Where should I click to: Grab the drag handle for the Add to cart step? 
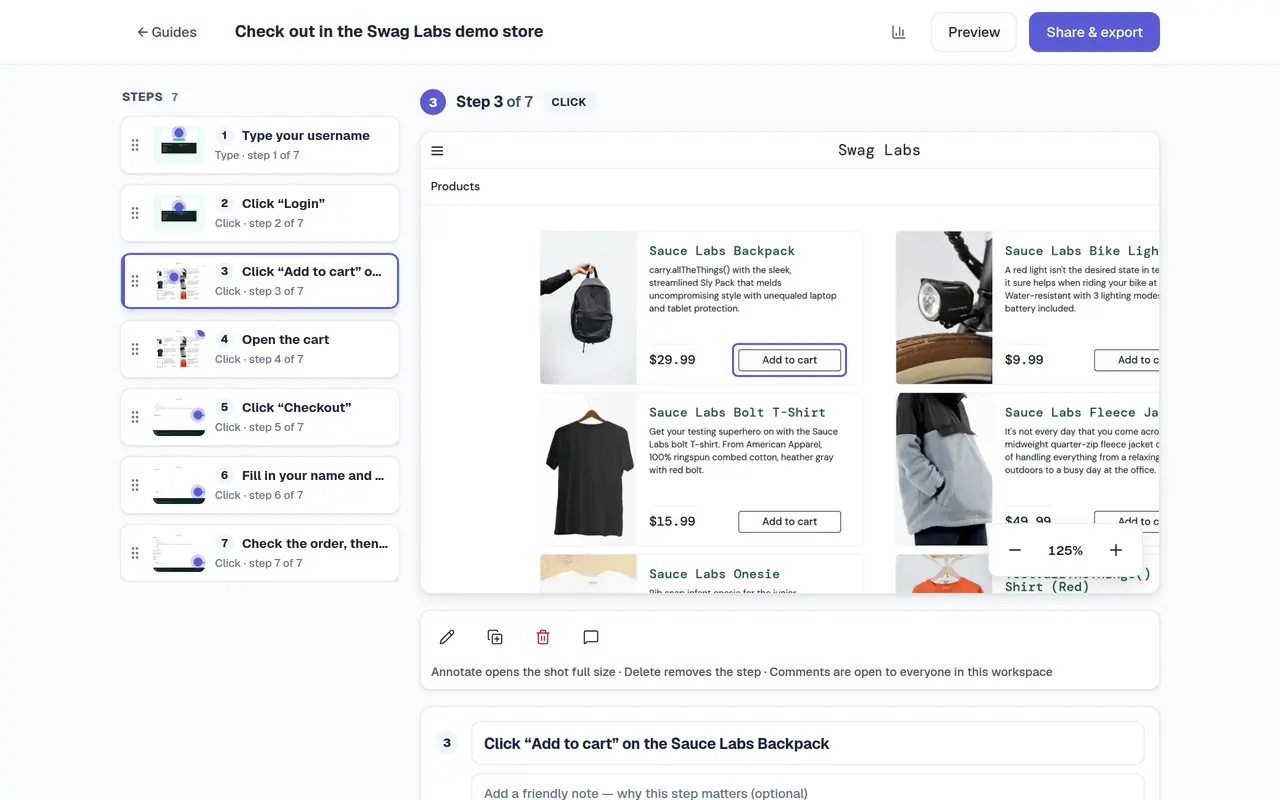pos(135,281)
